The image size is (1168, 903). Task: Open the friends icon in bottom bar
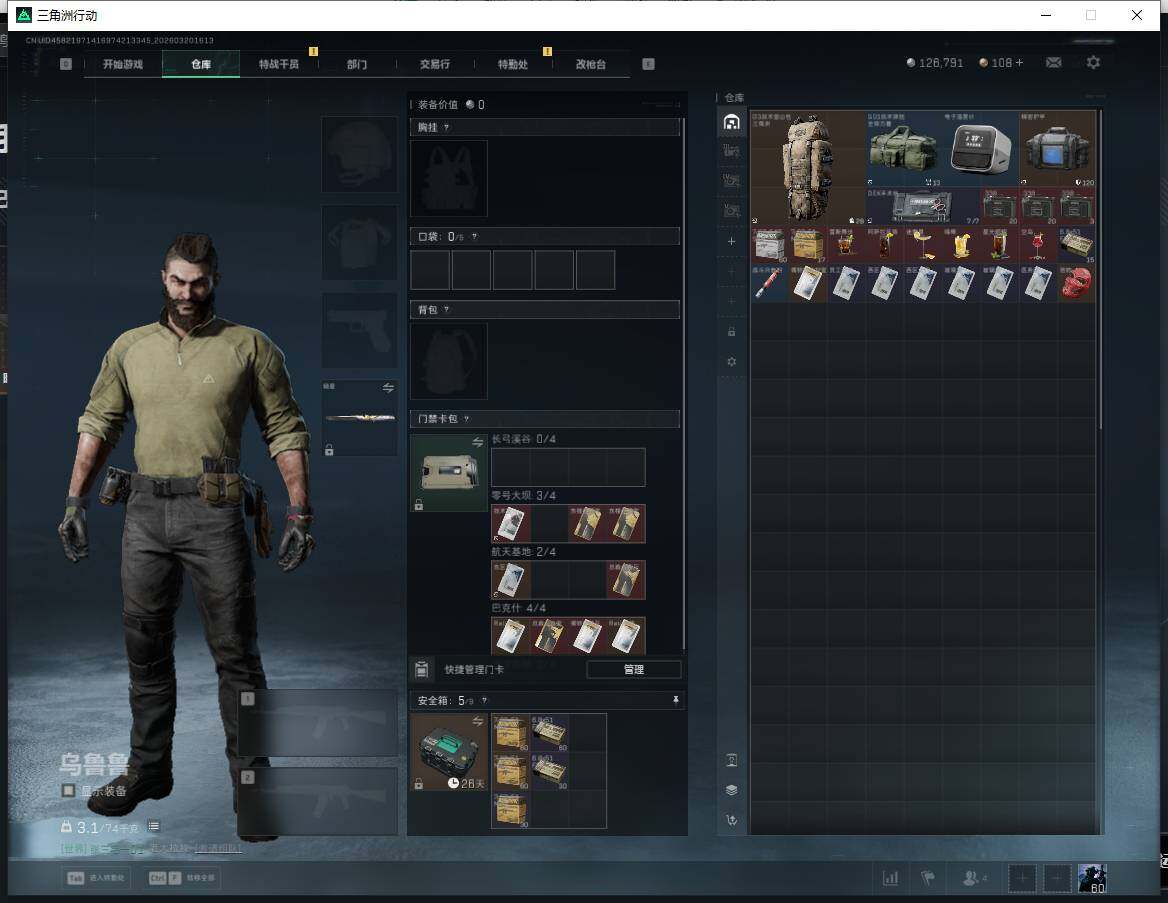[971, 878]
